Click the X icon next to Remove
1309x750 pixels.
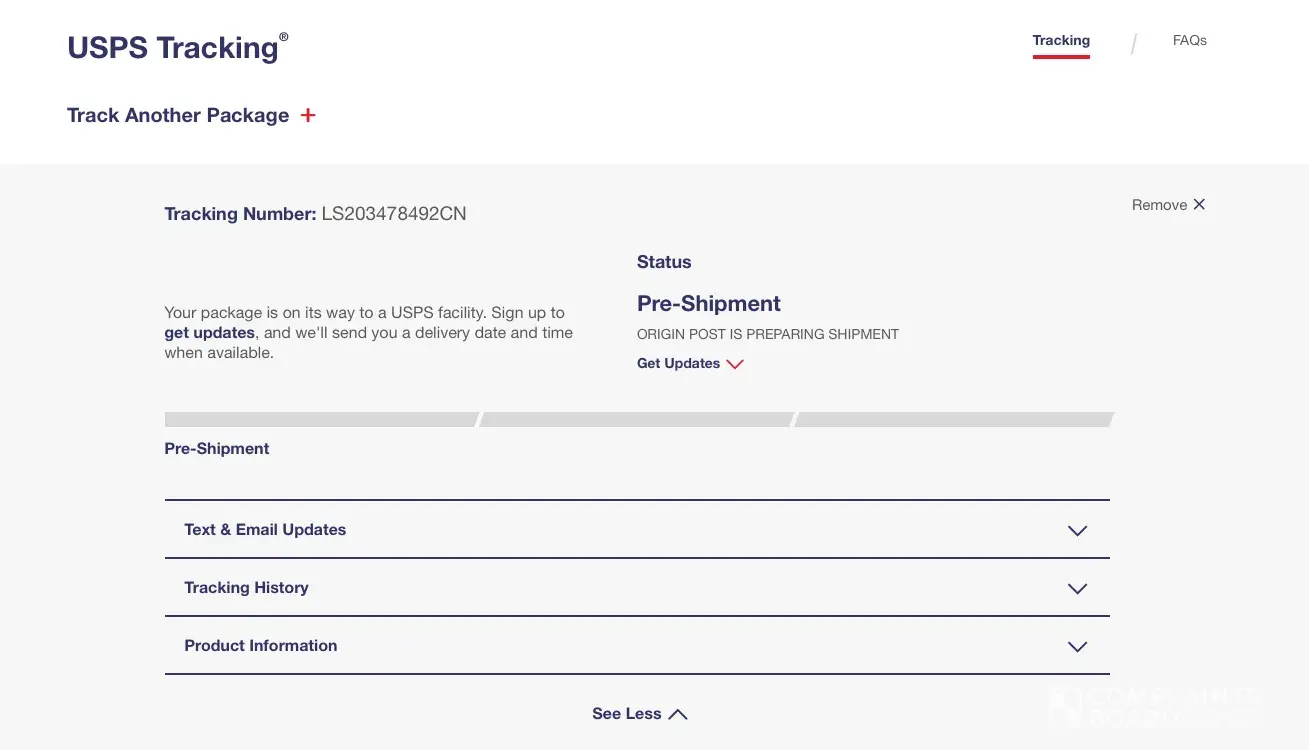(x=1199, y=204)
